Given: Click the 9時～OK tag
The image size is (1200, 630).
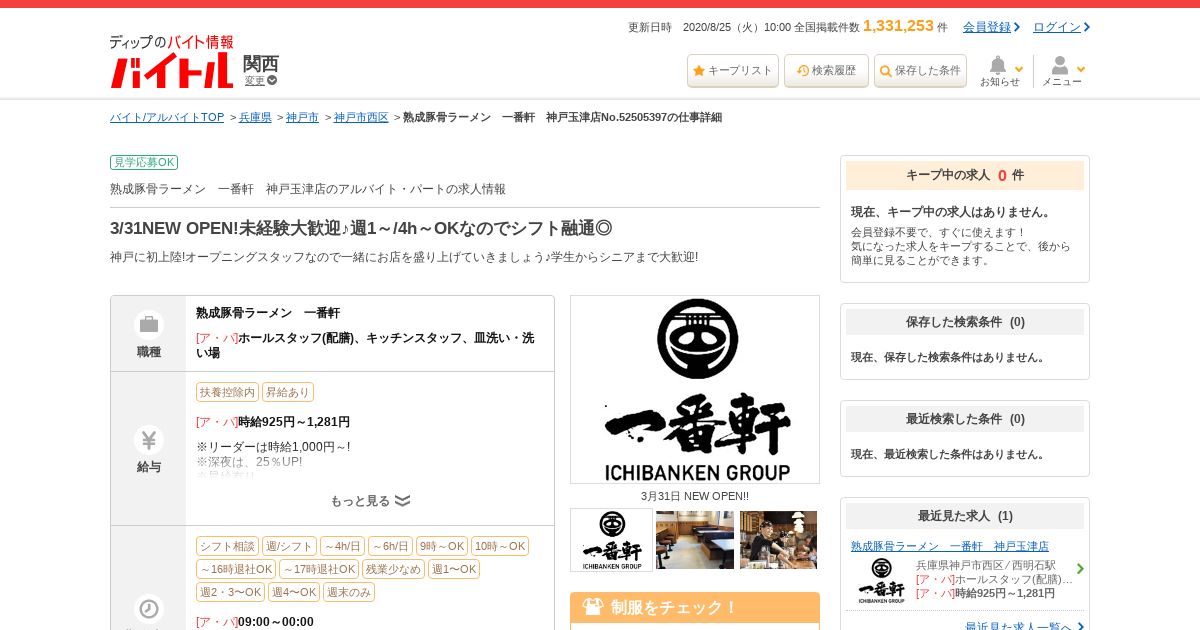Looking at the screenshot, I should click(442, 546).
